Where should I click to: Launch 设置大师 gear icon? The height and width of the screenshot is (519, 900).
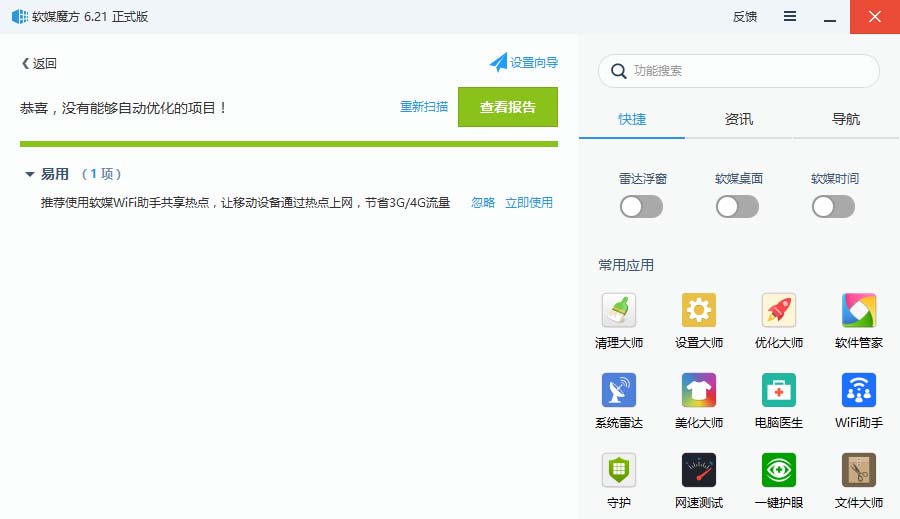point(699,311)
